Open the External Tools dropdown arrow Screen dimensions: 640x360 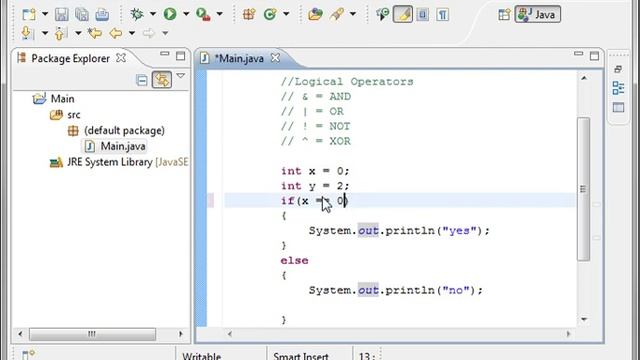[220, 14]
